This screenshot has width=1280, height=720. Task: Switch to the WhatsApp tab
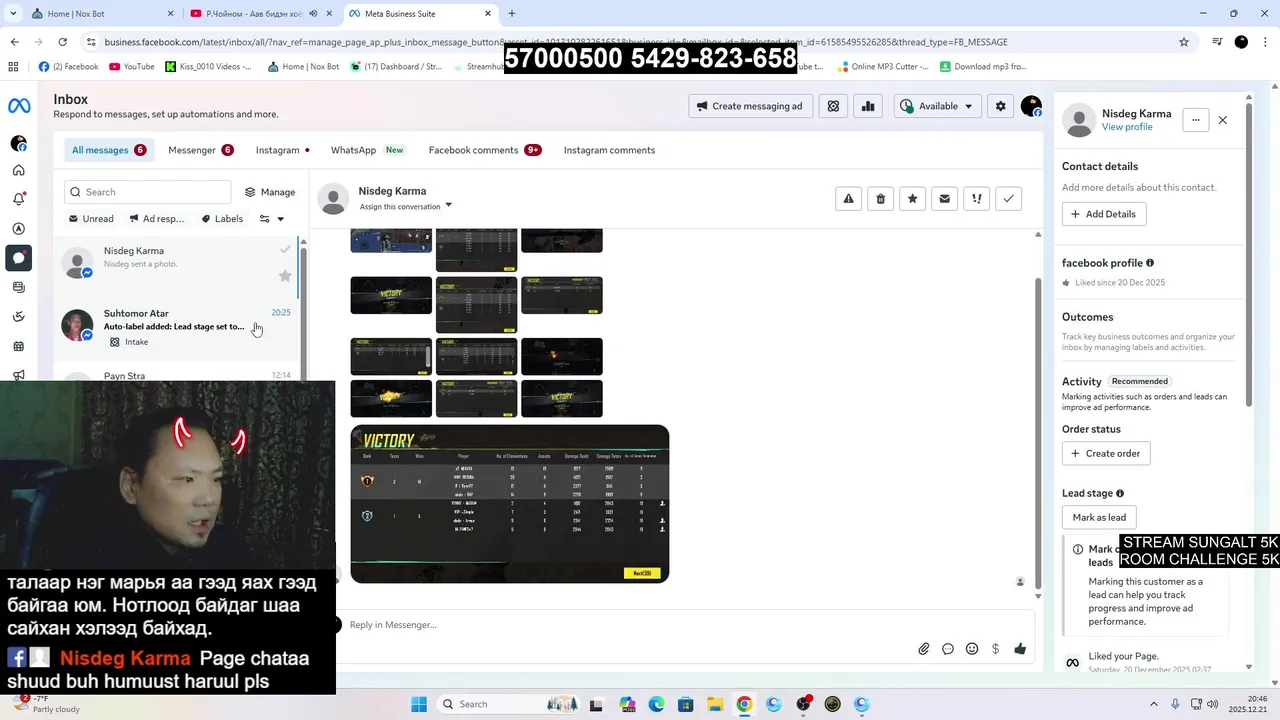click(x=367, y=150)
